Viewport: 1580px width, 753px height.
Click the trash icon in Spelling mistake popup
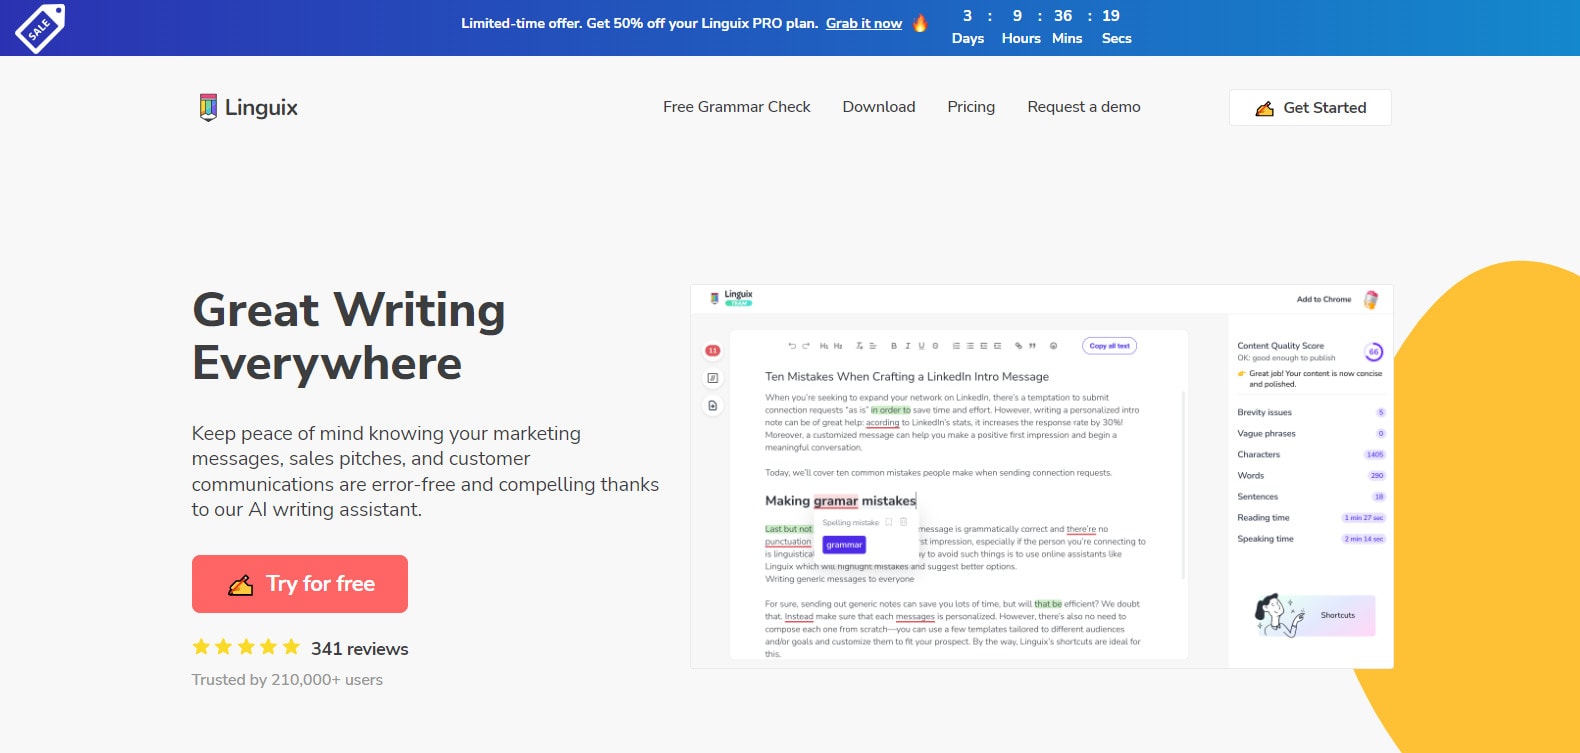click(x=903, y=522)
